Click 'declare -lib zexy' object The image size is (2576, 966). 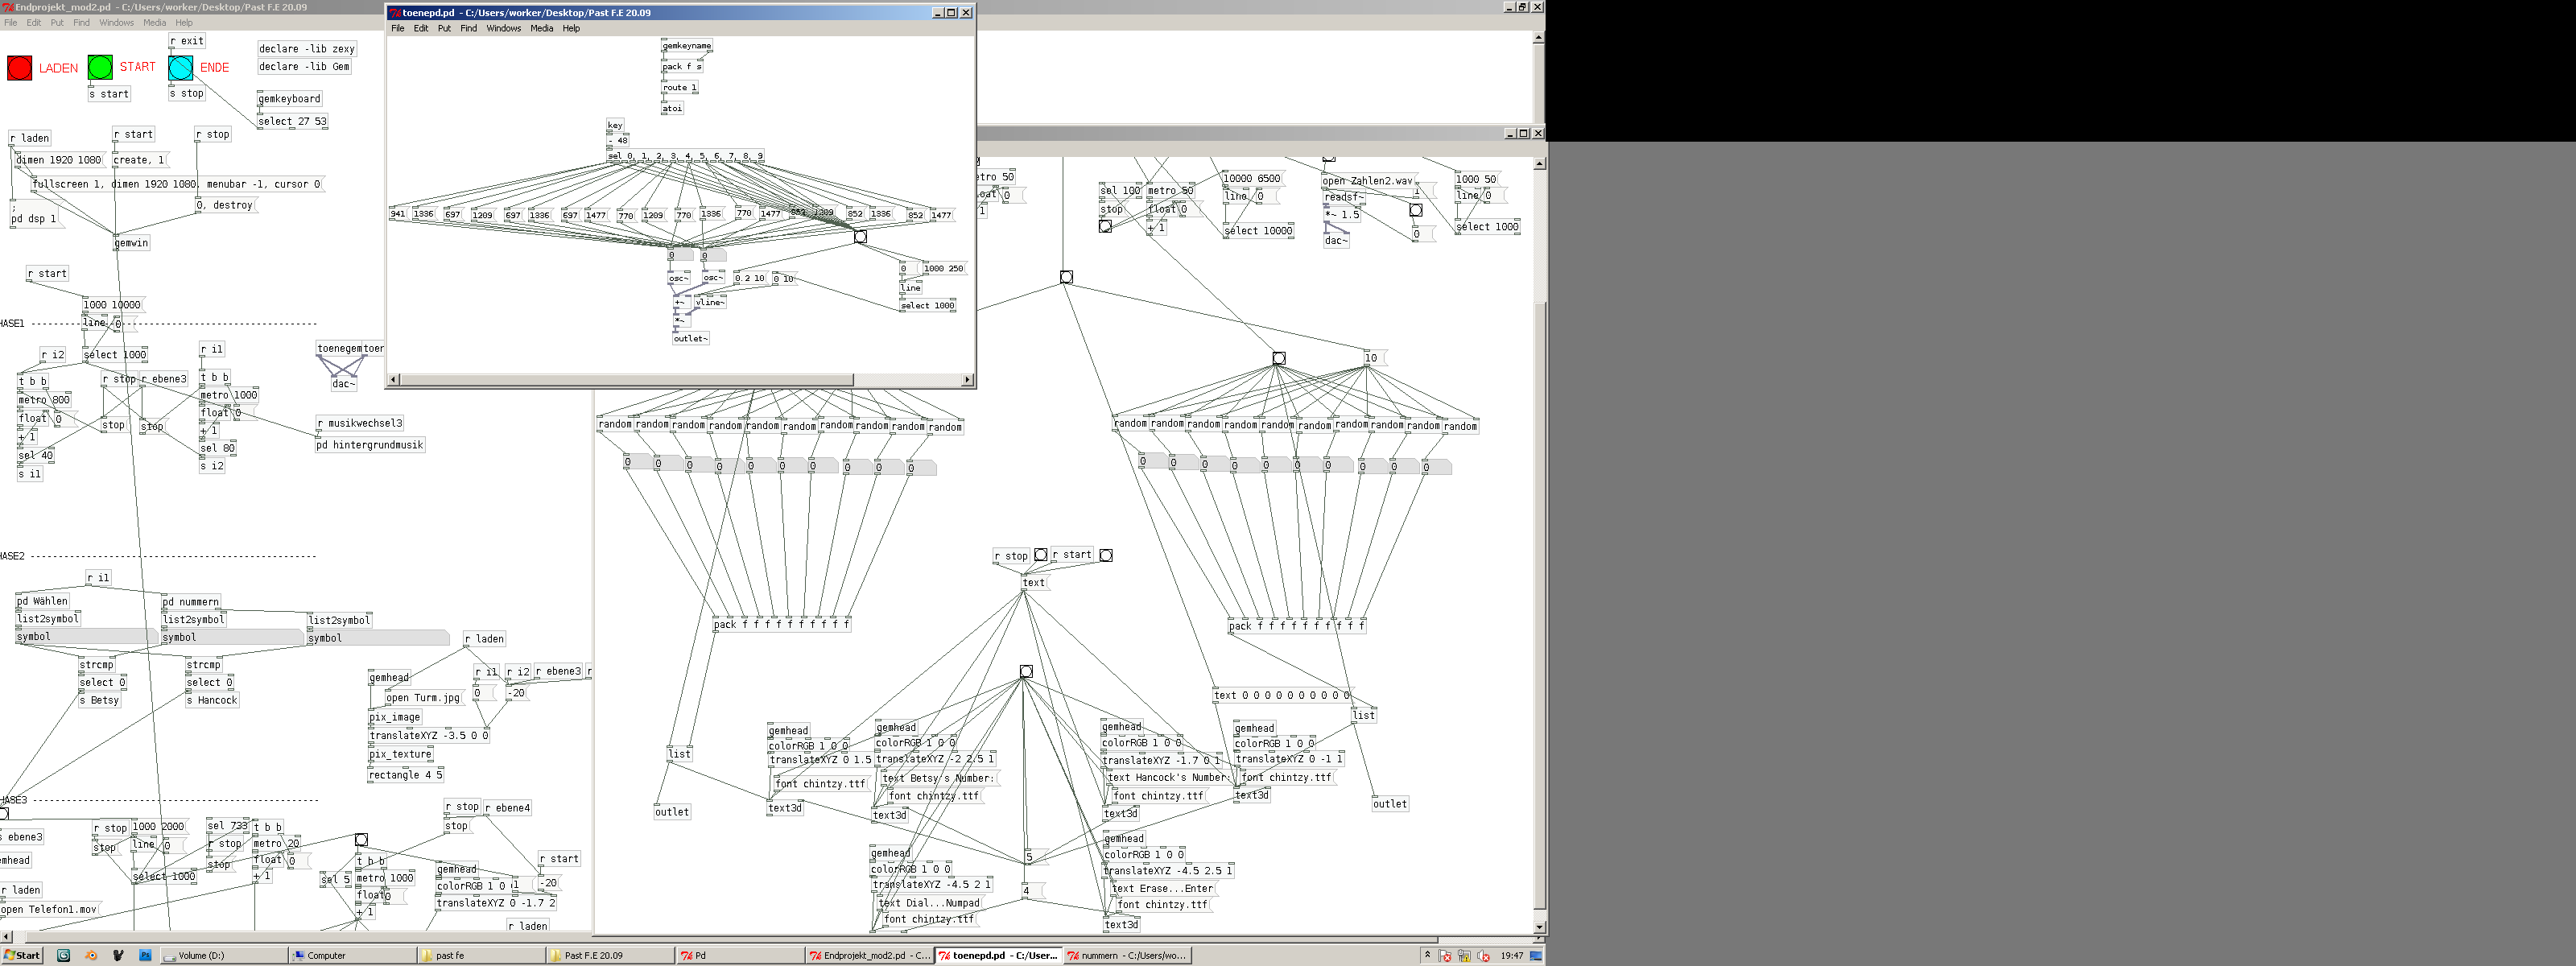[x=307, y=49]
